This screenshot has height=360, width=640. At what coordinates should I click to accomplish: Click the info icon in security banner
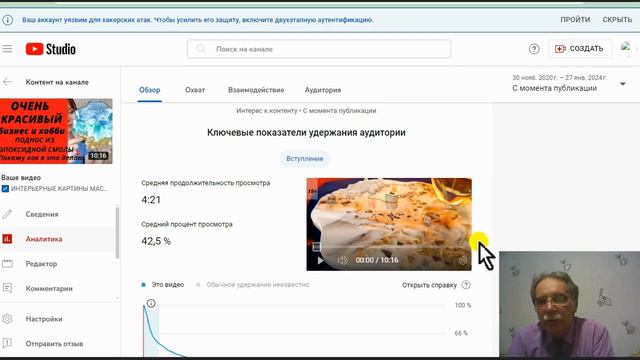pos(7,20)
